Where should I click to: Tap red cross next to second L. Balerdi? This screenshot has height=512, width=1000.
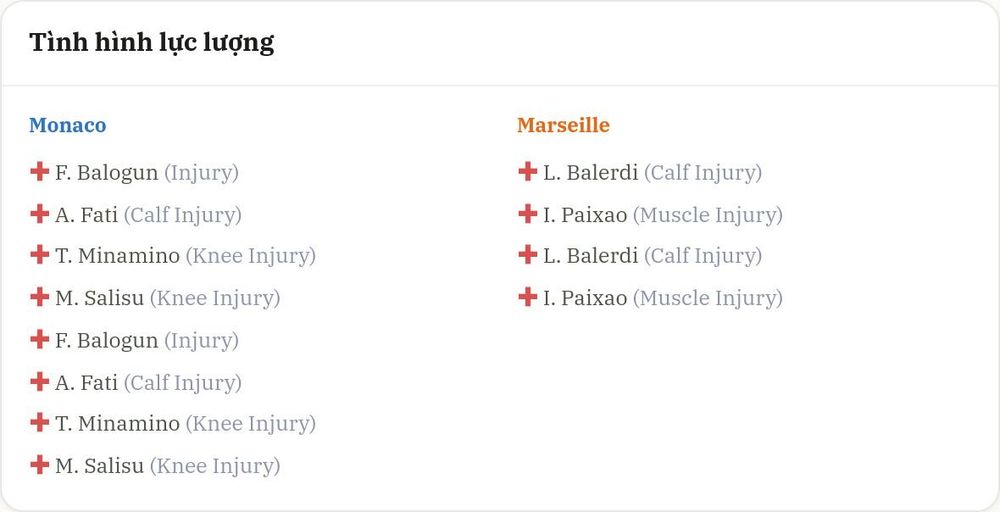527,255
